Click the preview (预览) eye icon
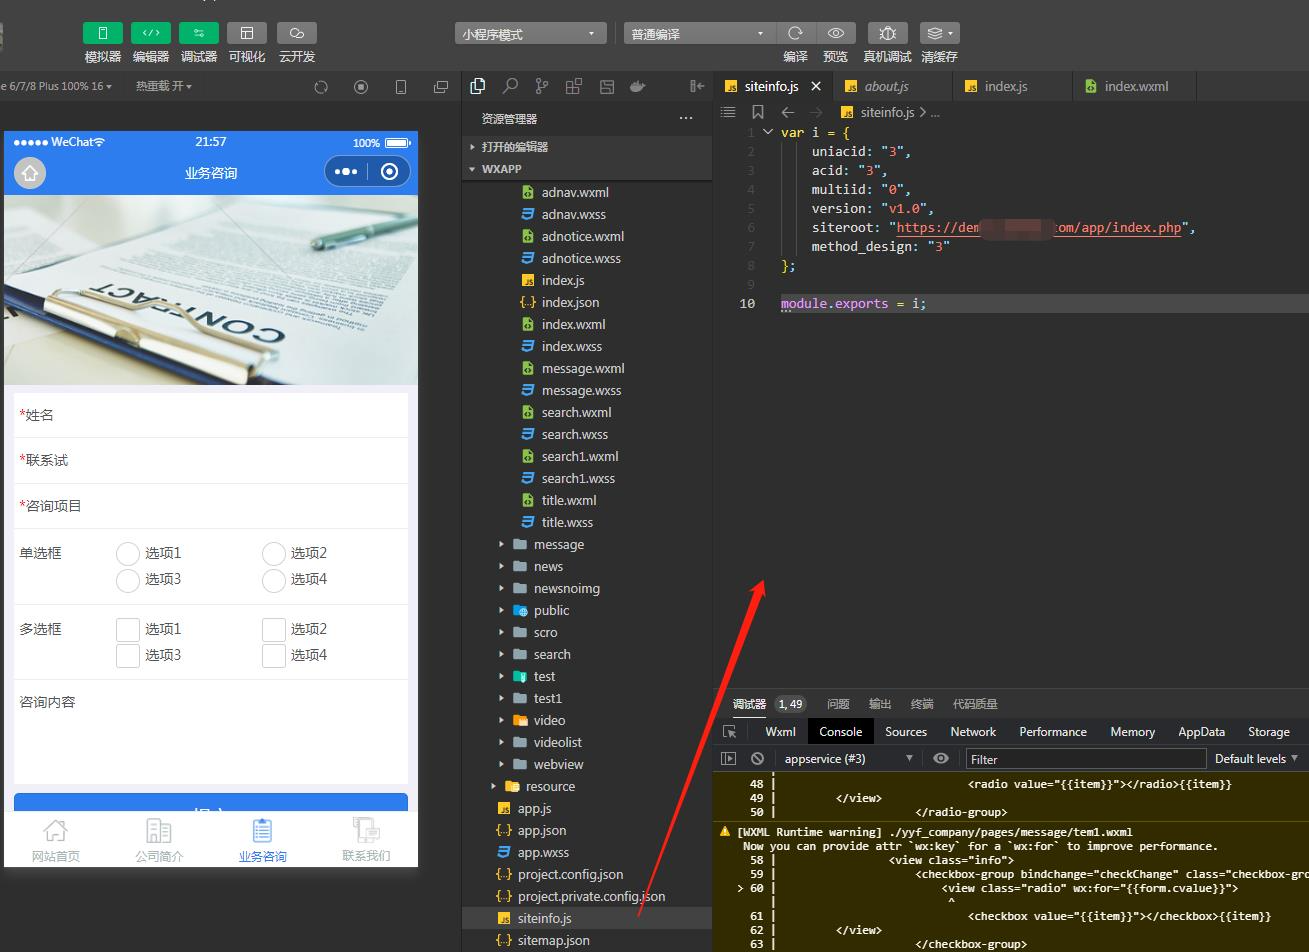 click(x=835, y=33)
